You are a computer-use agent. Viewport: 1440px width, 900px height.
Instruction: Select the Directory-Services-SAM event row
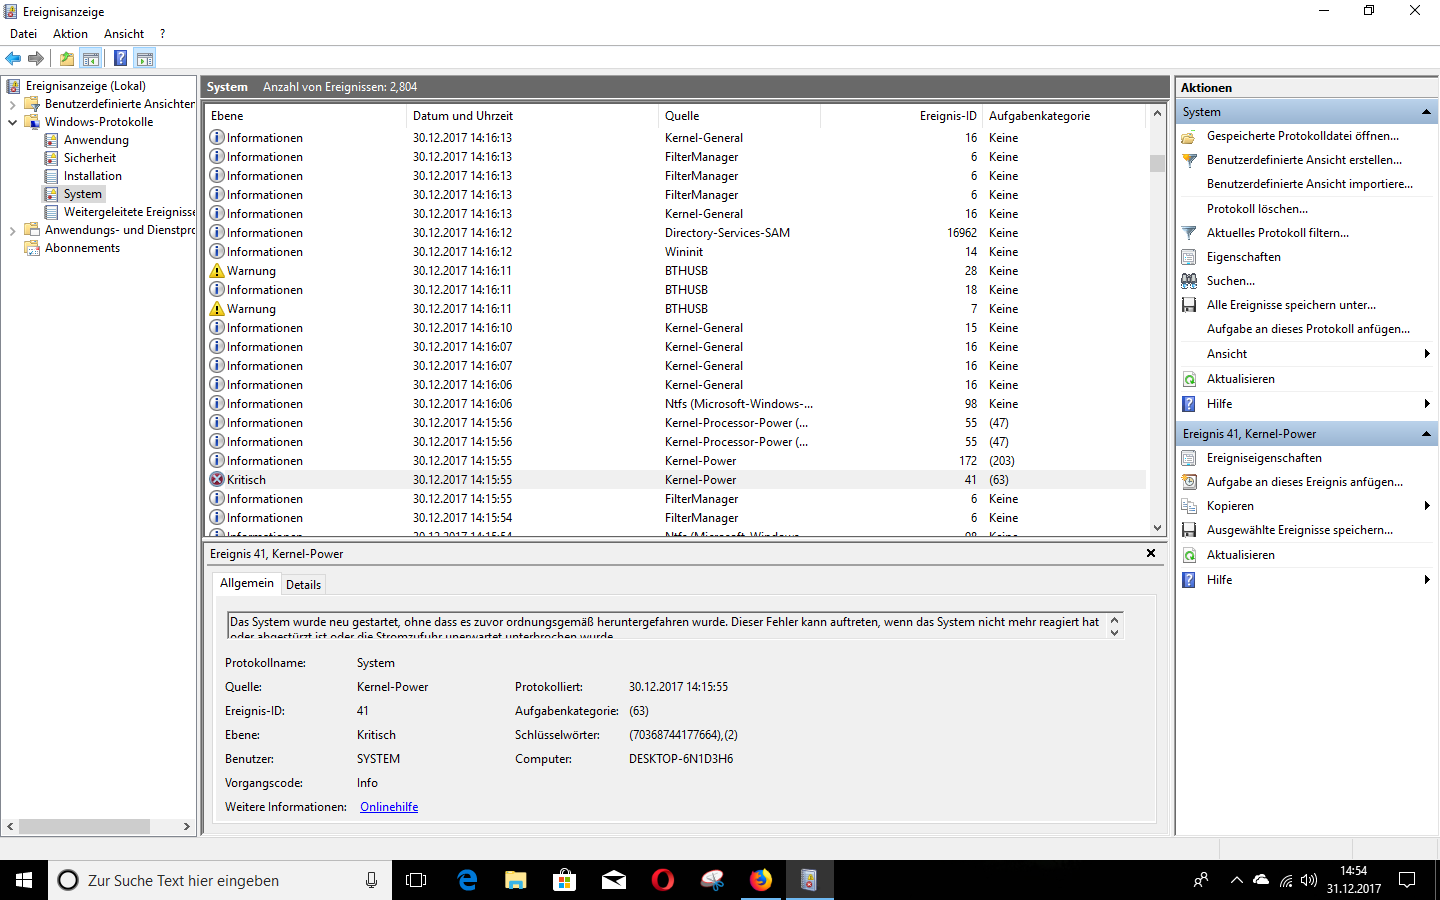click(675, 233)
